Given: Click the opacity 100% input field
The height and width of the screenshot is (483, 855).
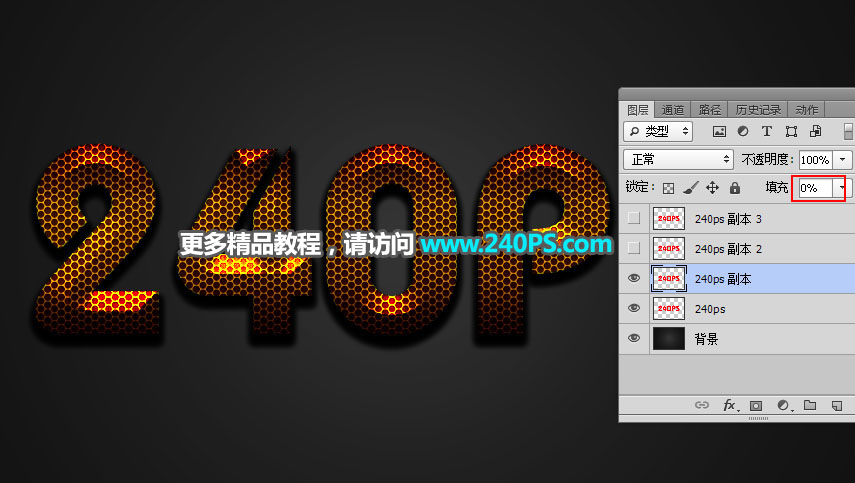Looking at the screenshot, I should pyautogui.click(x=816, y=160).
